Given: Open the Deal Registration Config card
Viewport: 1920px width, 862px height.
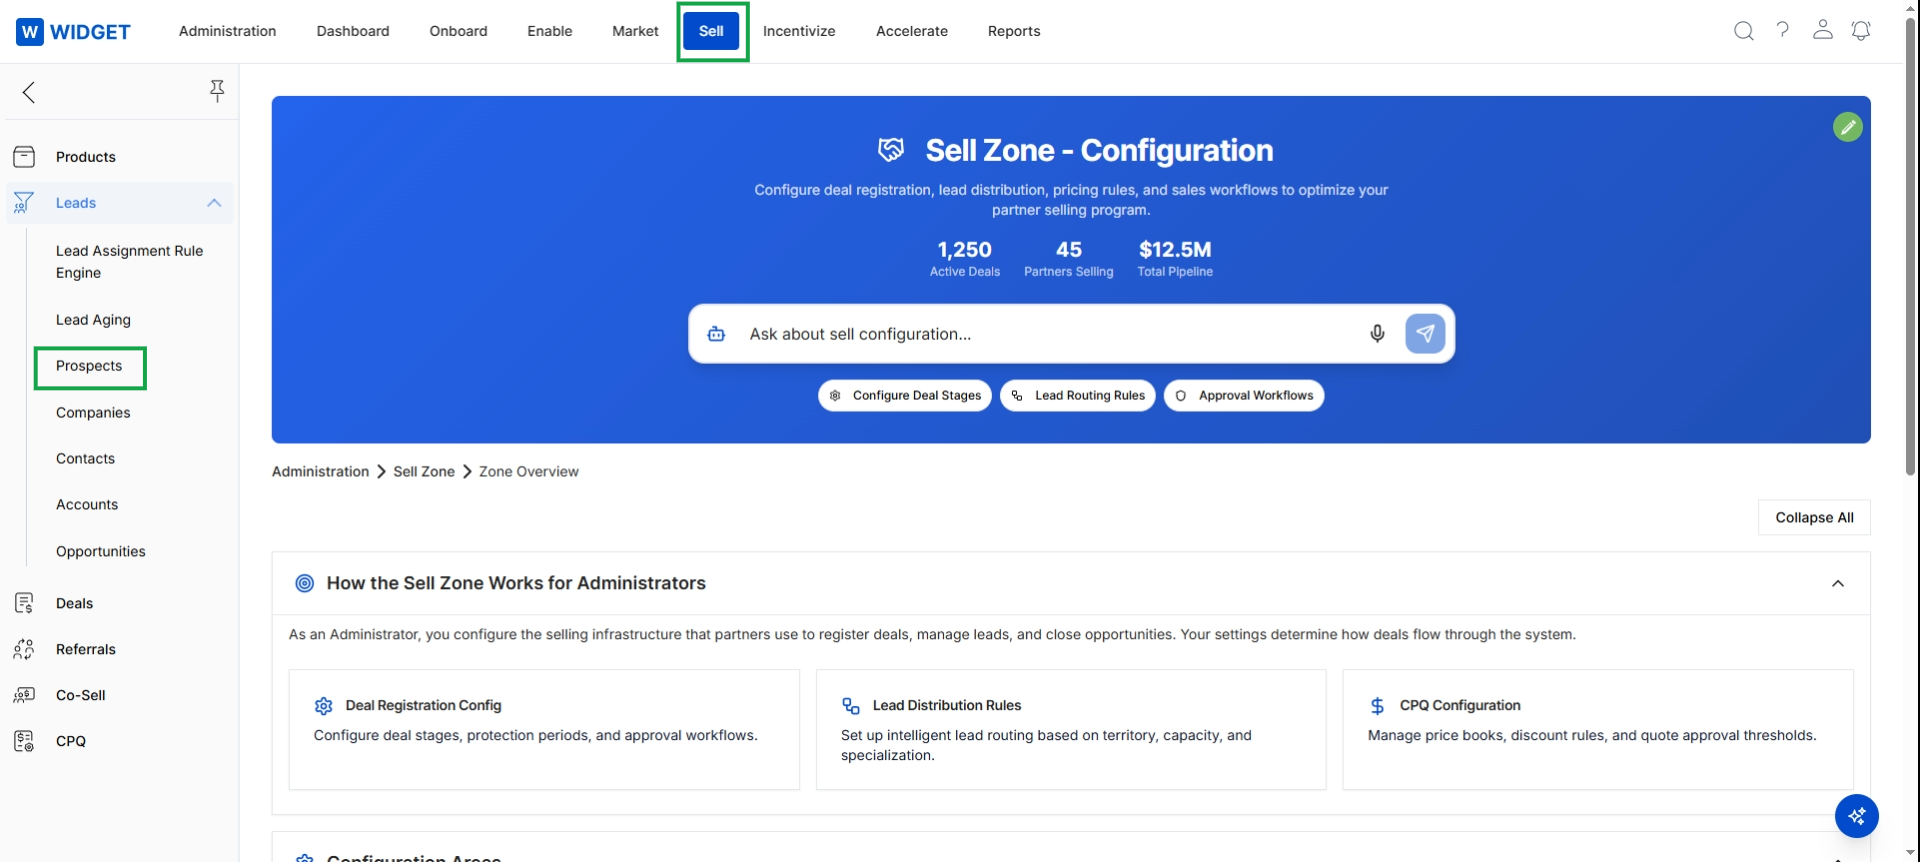Looking at the screenshot, I should [544, 730].
